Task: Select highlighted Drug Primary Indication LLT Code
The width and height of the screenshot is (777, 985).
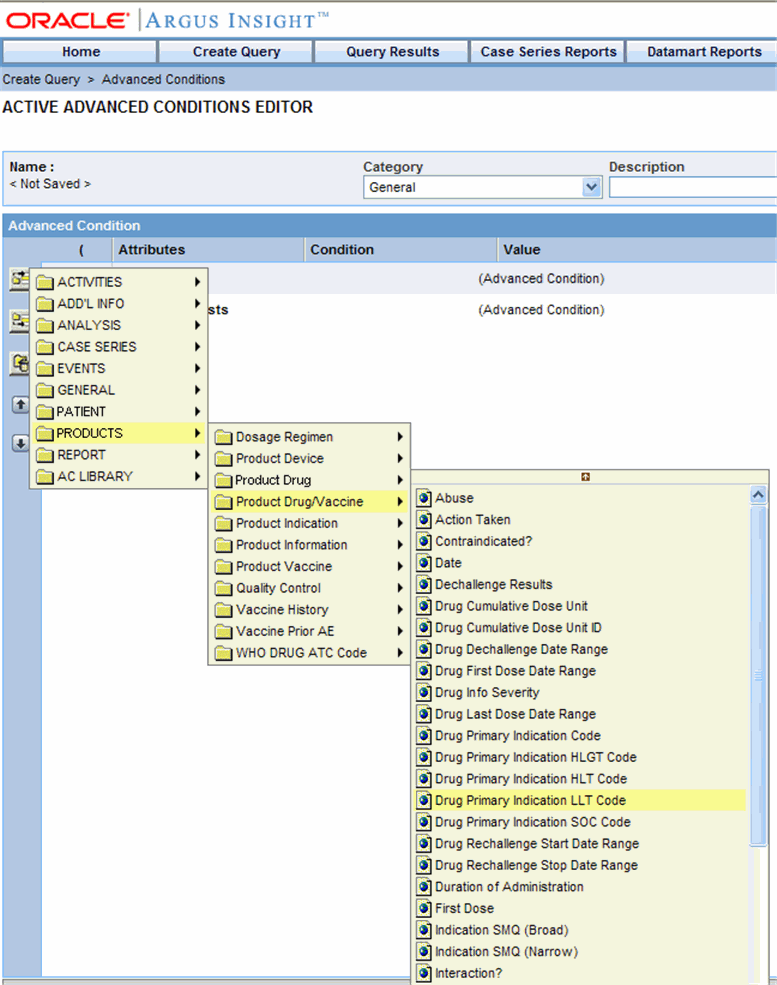Action: 580,800
